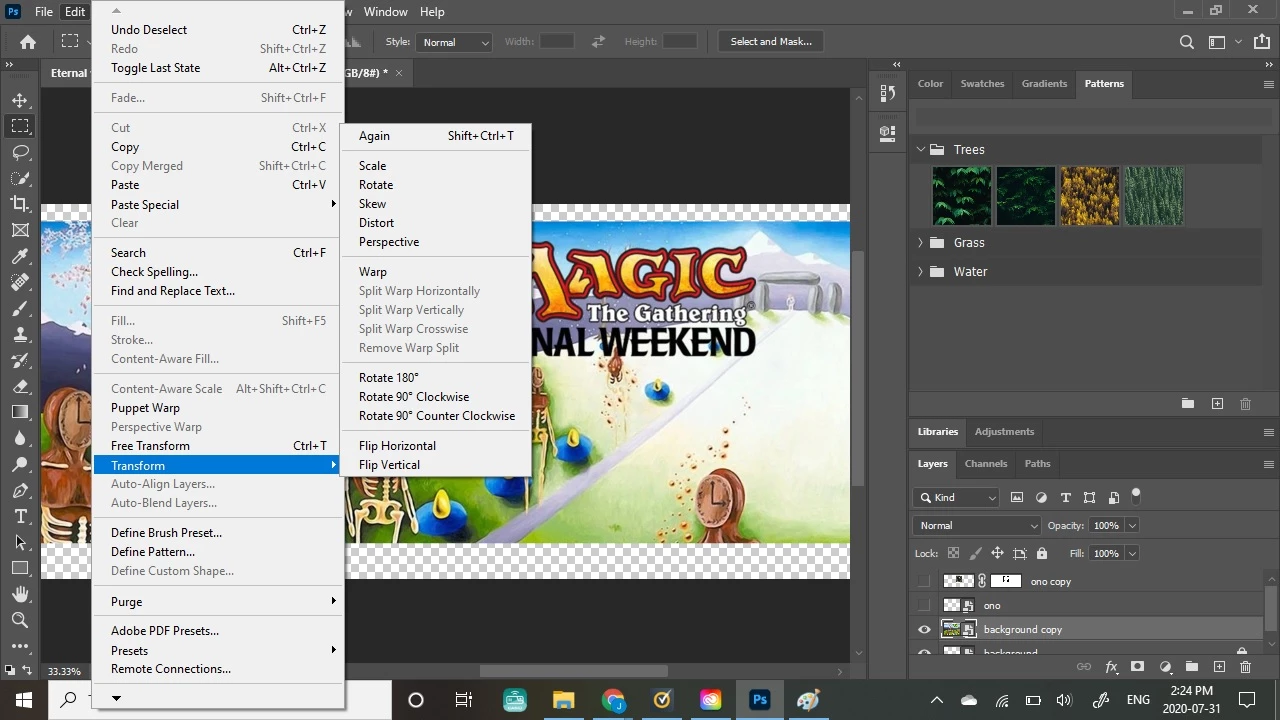Show the 'ono copy' layer

click(924, 581)
